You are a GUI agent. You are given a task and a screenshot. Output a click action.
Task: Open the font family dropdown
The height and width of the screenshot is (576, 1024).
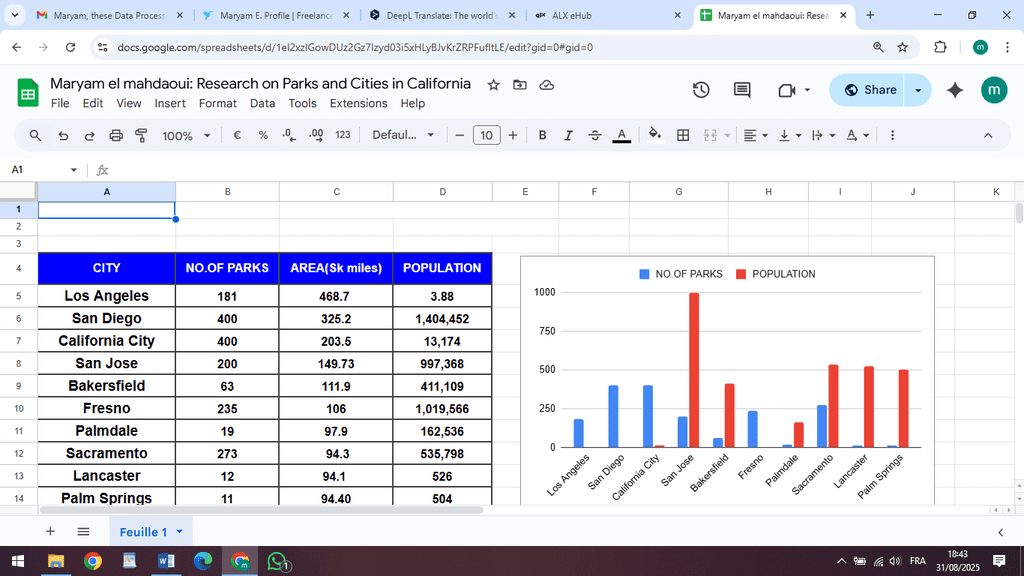403,135
